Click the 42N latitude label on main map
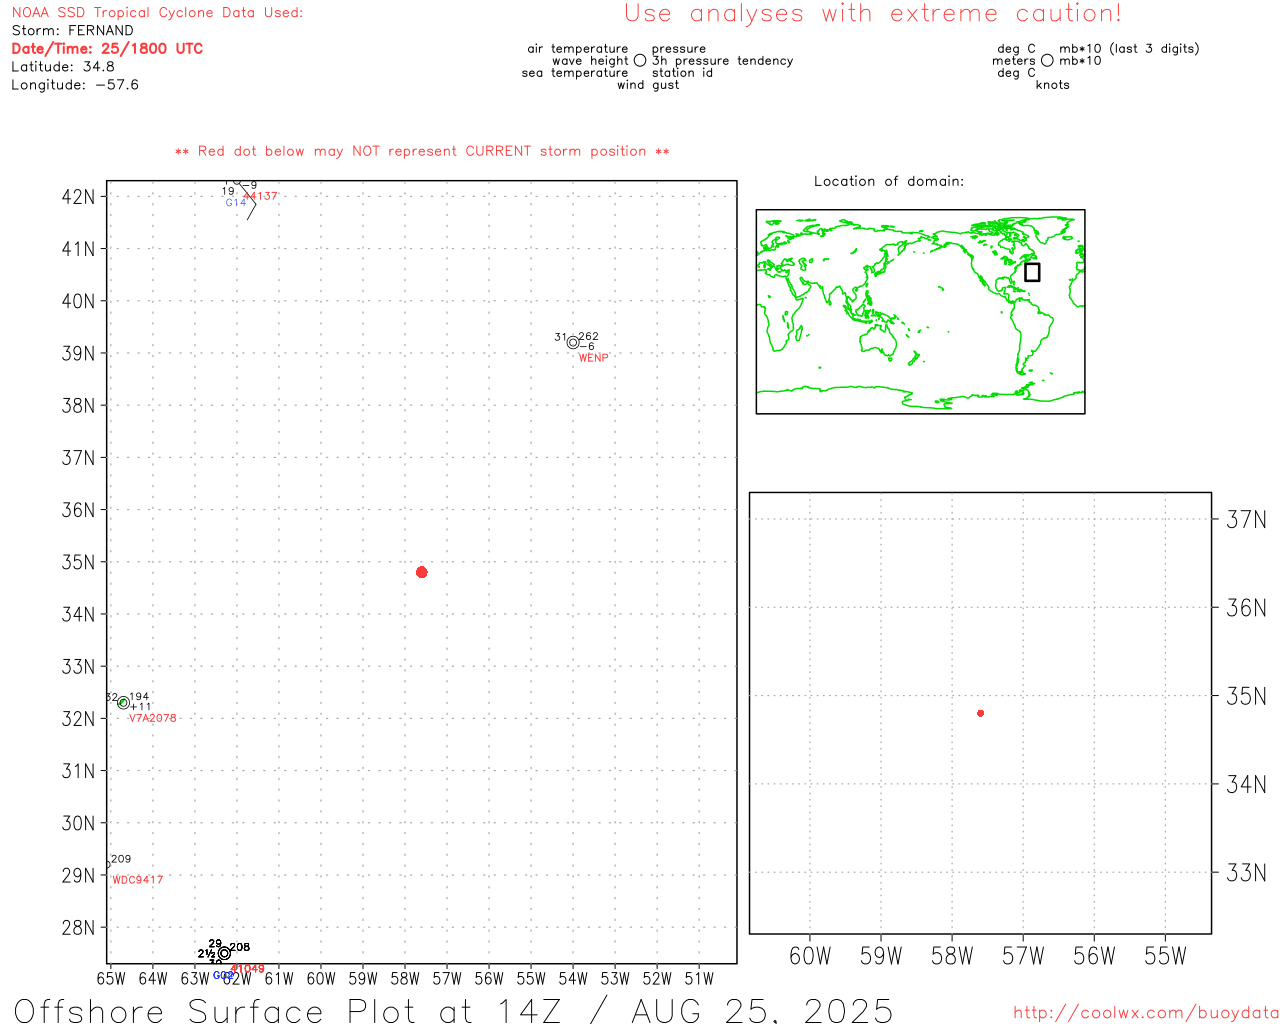Image resolution: width=1280 pixels, height=1024 pixels. pos(78,196)
